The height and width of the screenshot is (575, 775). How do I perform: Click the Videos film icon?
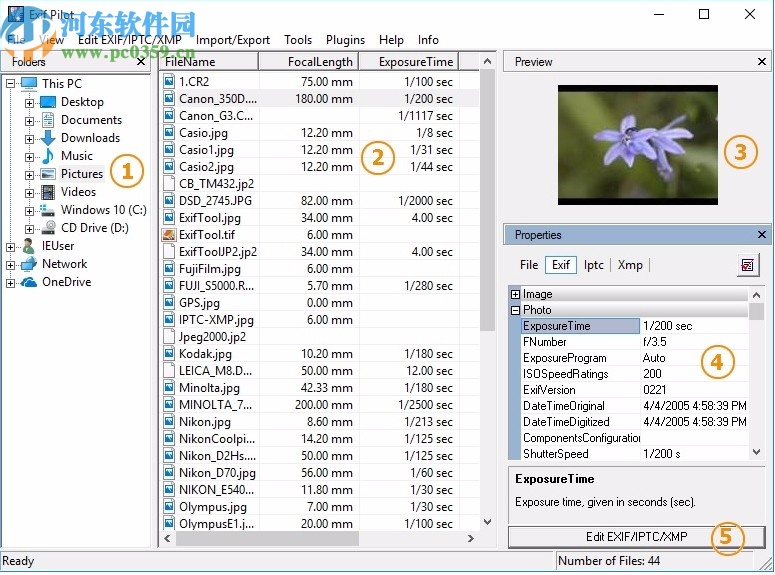point(48,192)
